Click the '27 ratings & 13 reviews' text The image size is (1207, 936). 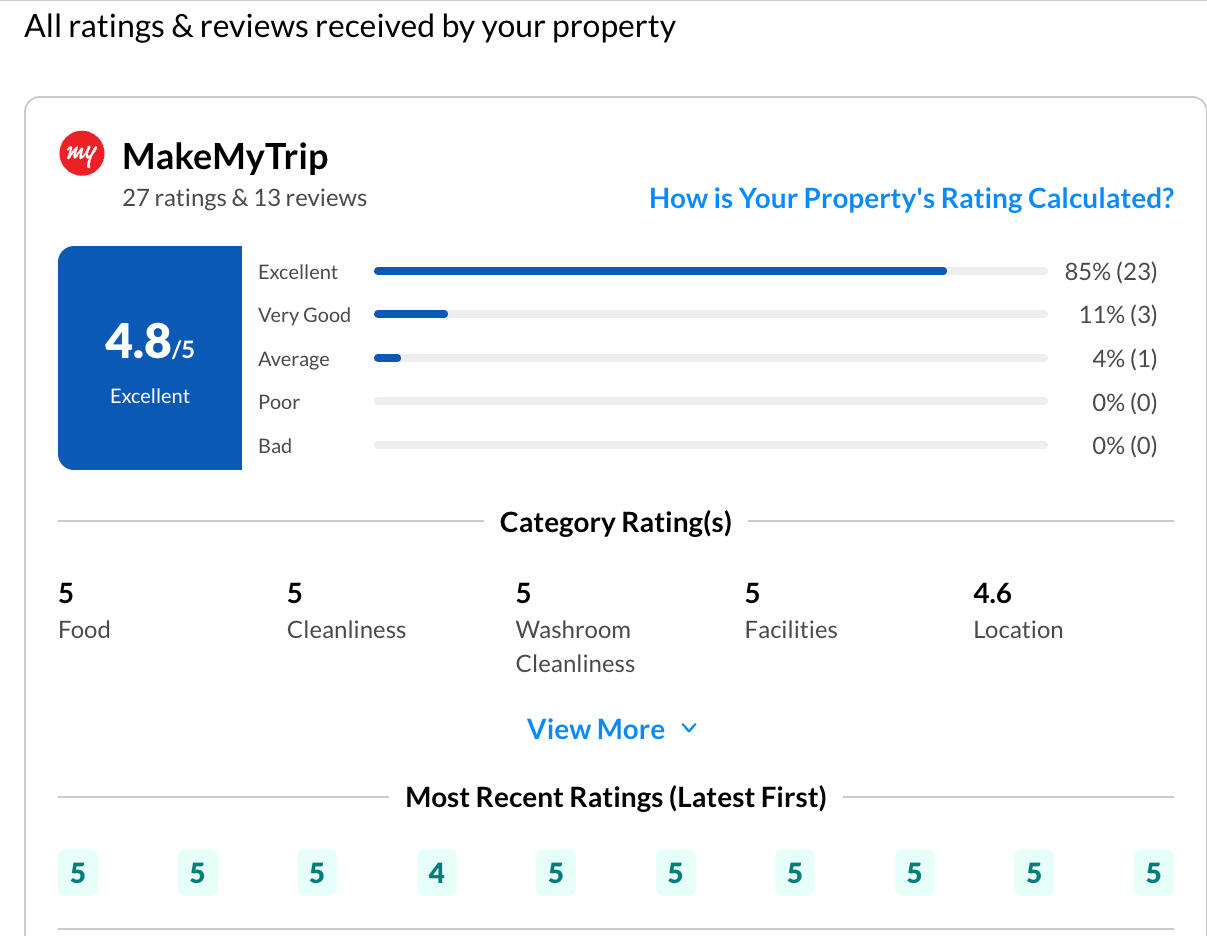coord(244,197)
